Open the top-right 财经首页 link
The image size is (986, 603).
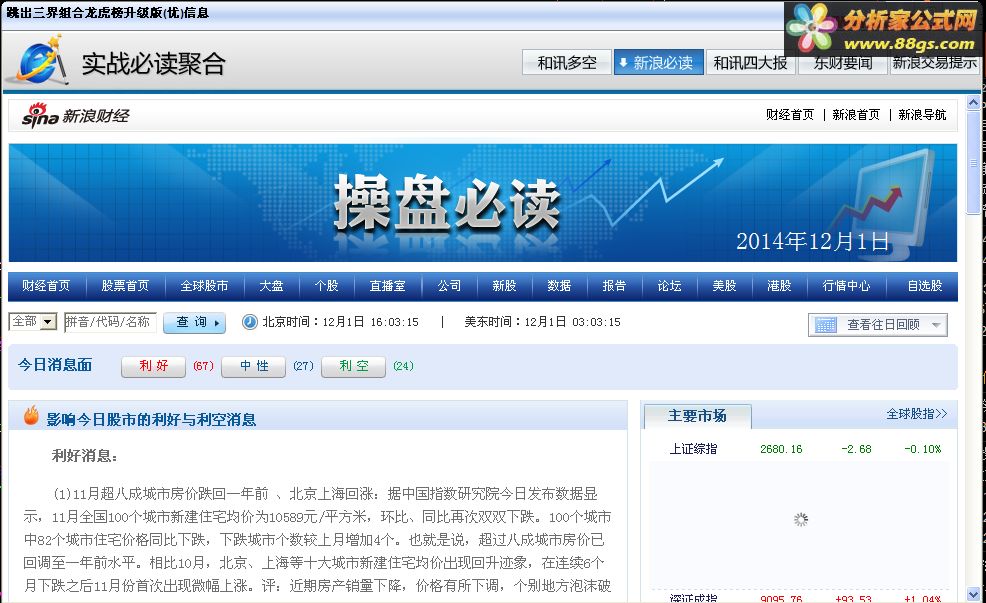pos(790,114)
